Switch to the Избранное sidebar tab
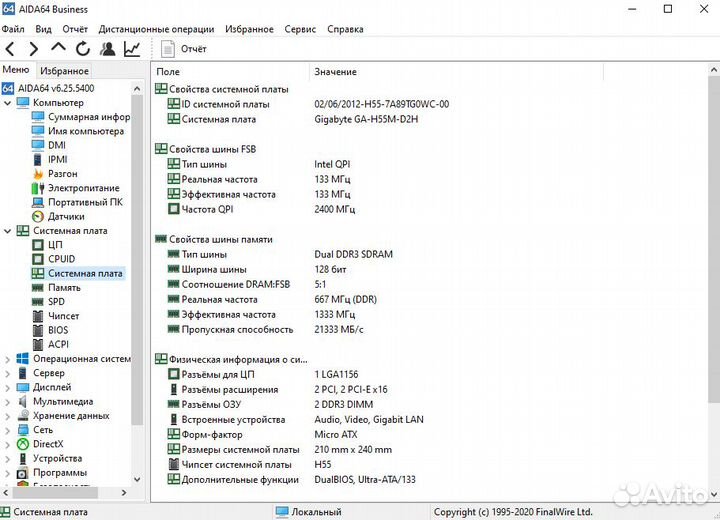The image size is (720, 520). [64, 71]
